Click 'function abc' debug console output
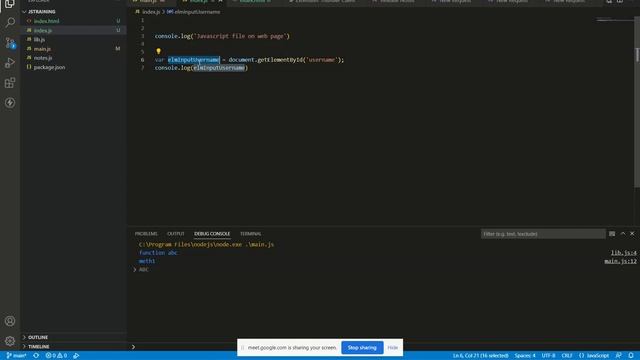 coord(158,253)
